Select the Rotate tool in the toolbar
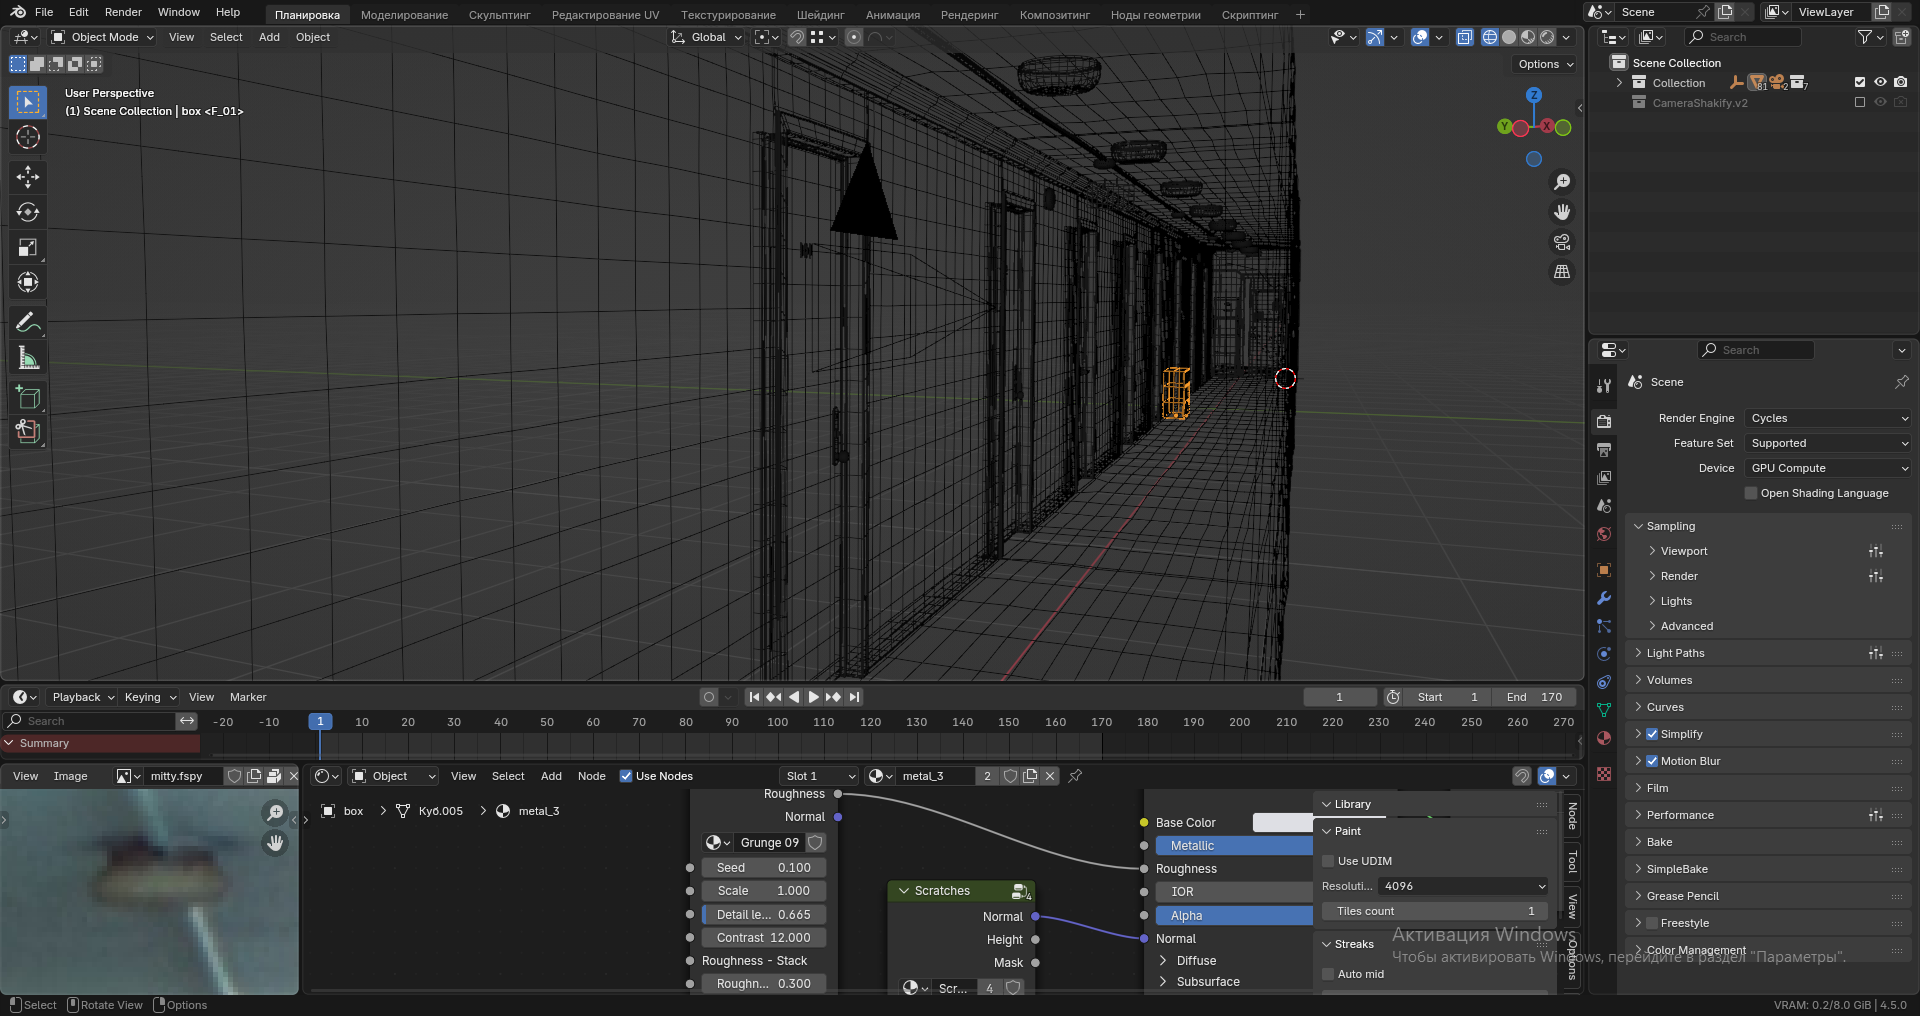1920x1016 pixels. click(x=28, y=212)
